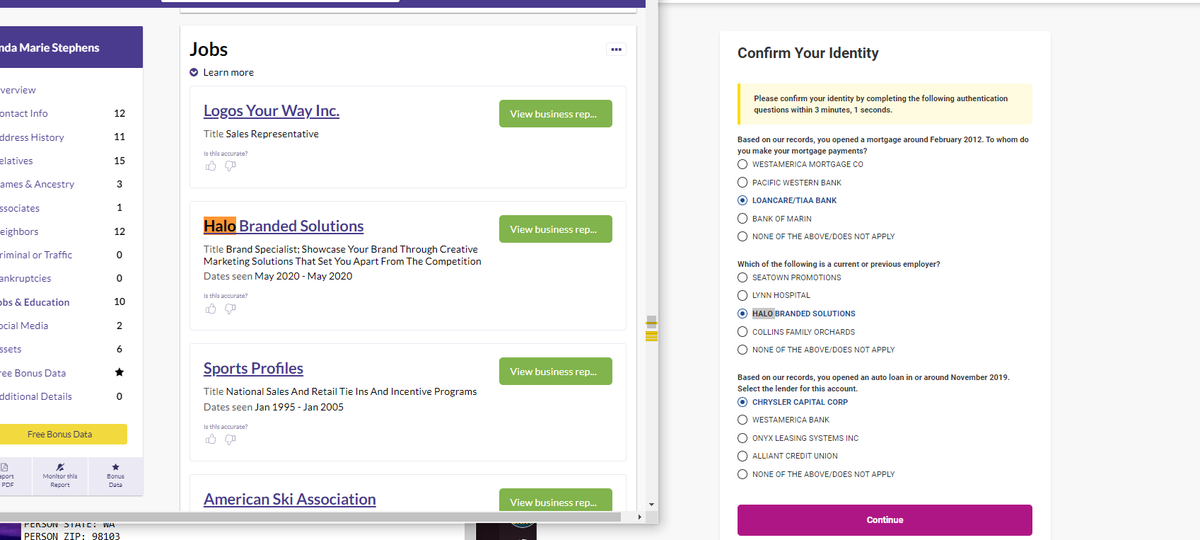Open Neighbors section in sidebar
Image resolution: width=1200 pixels, height=540 pixels.
[20, 231]
